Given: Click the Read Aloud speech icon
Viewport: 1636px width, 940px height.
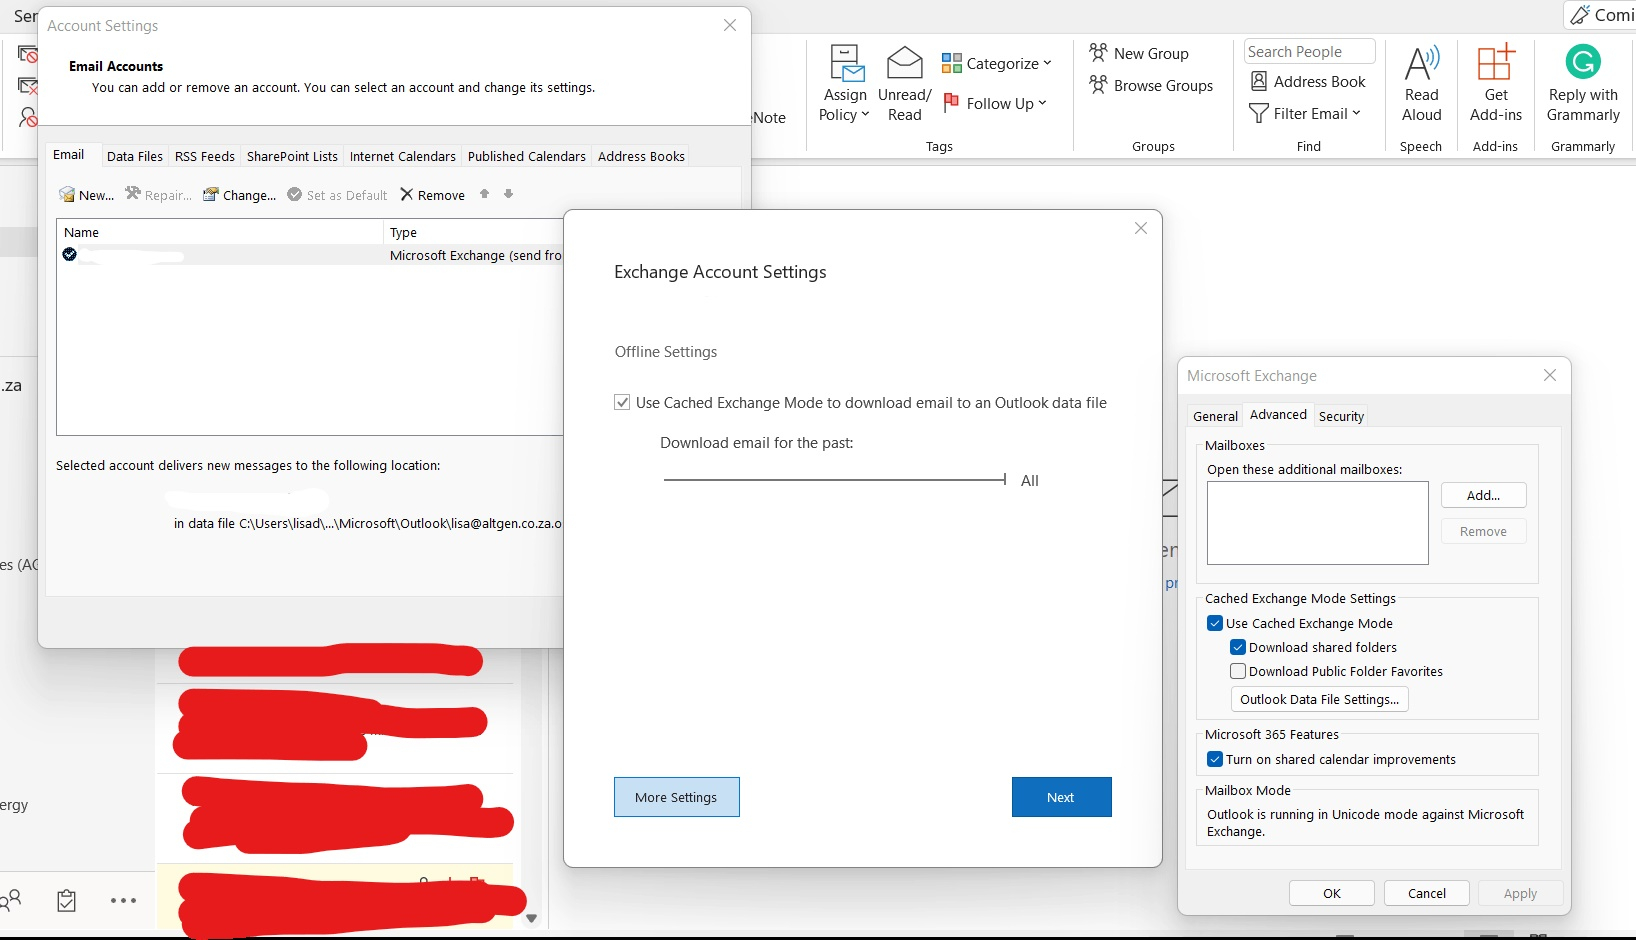Looking at the screenshot, I should click(x=1421, y=62).
